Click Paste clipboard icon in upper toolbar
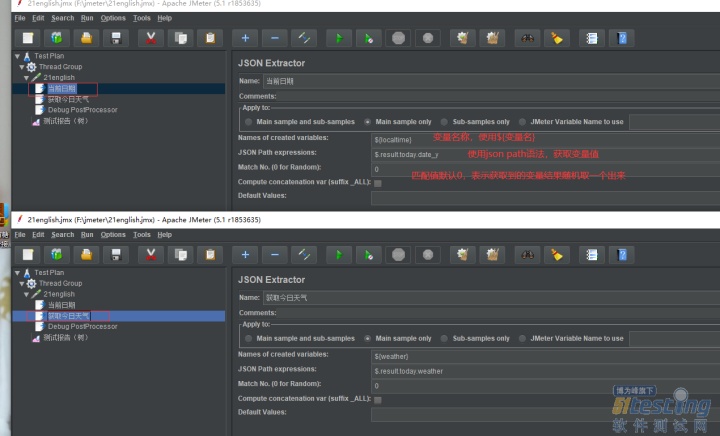This screenshot has height=436, width=720. pyautogui.click(x=210, y=38)
